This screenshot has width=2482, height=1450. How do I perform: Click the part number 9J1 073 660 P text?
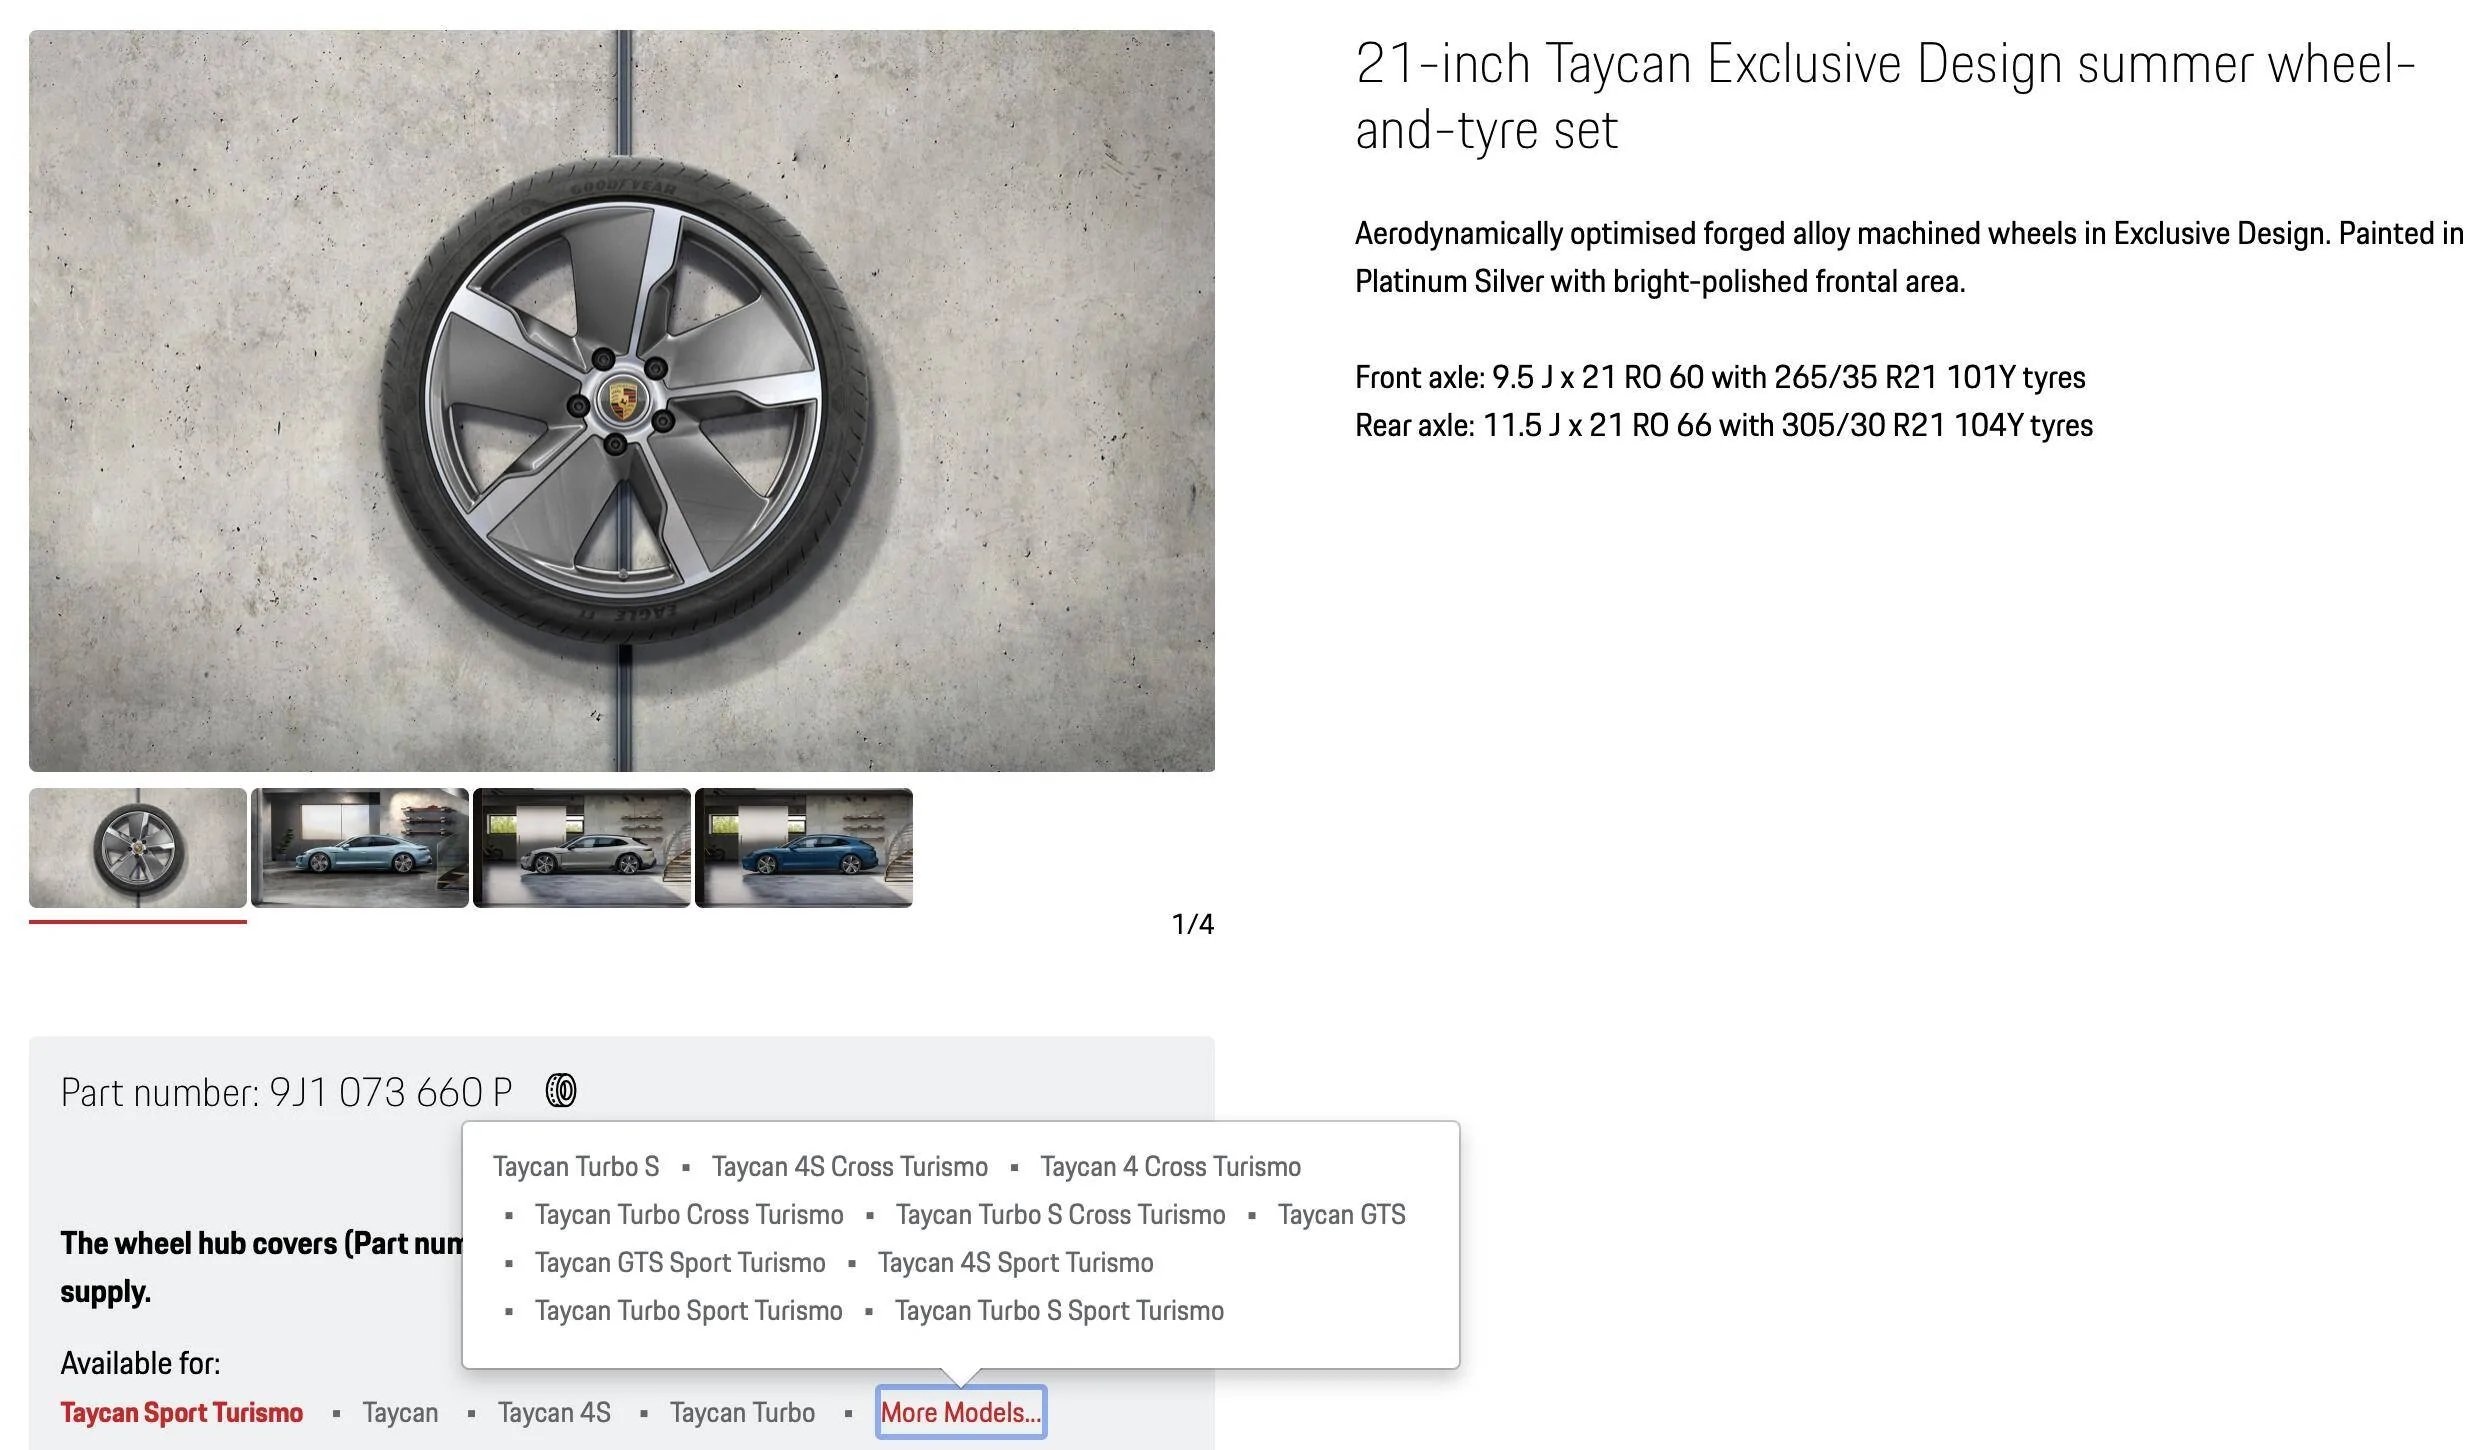286,1092
